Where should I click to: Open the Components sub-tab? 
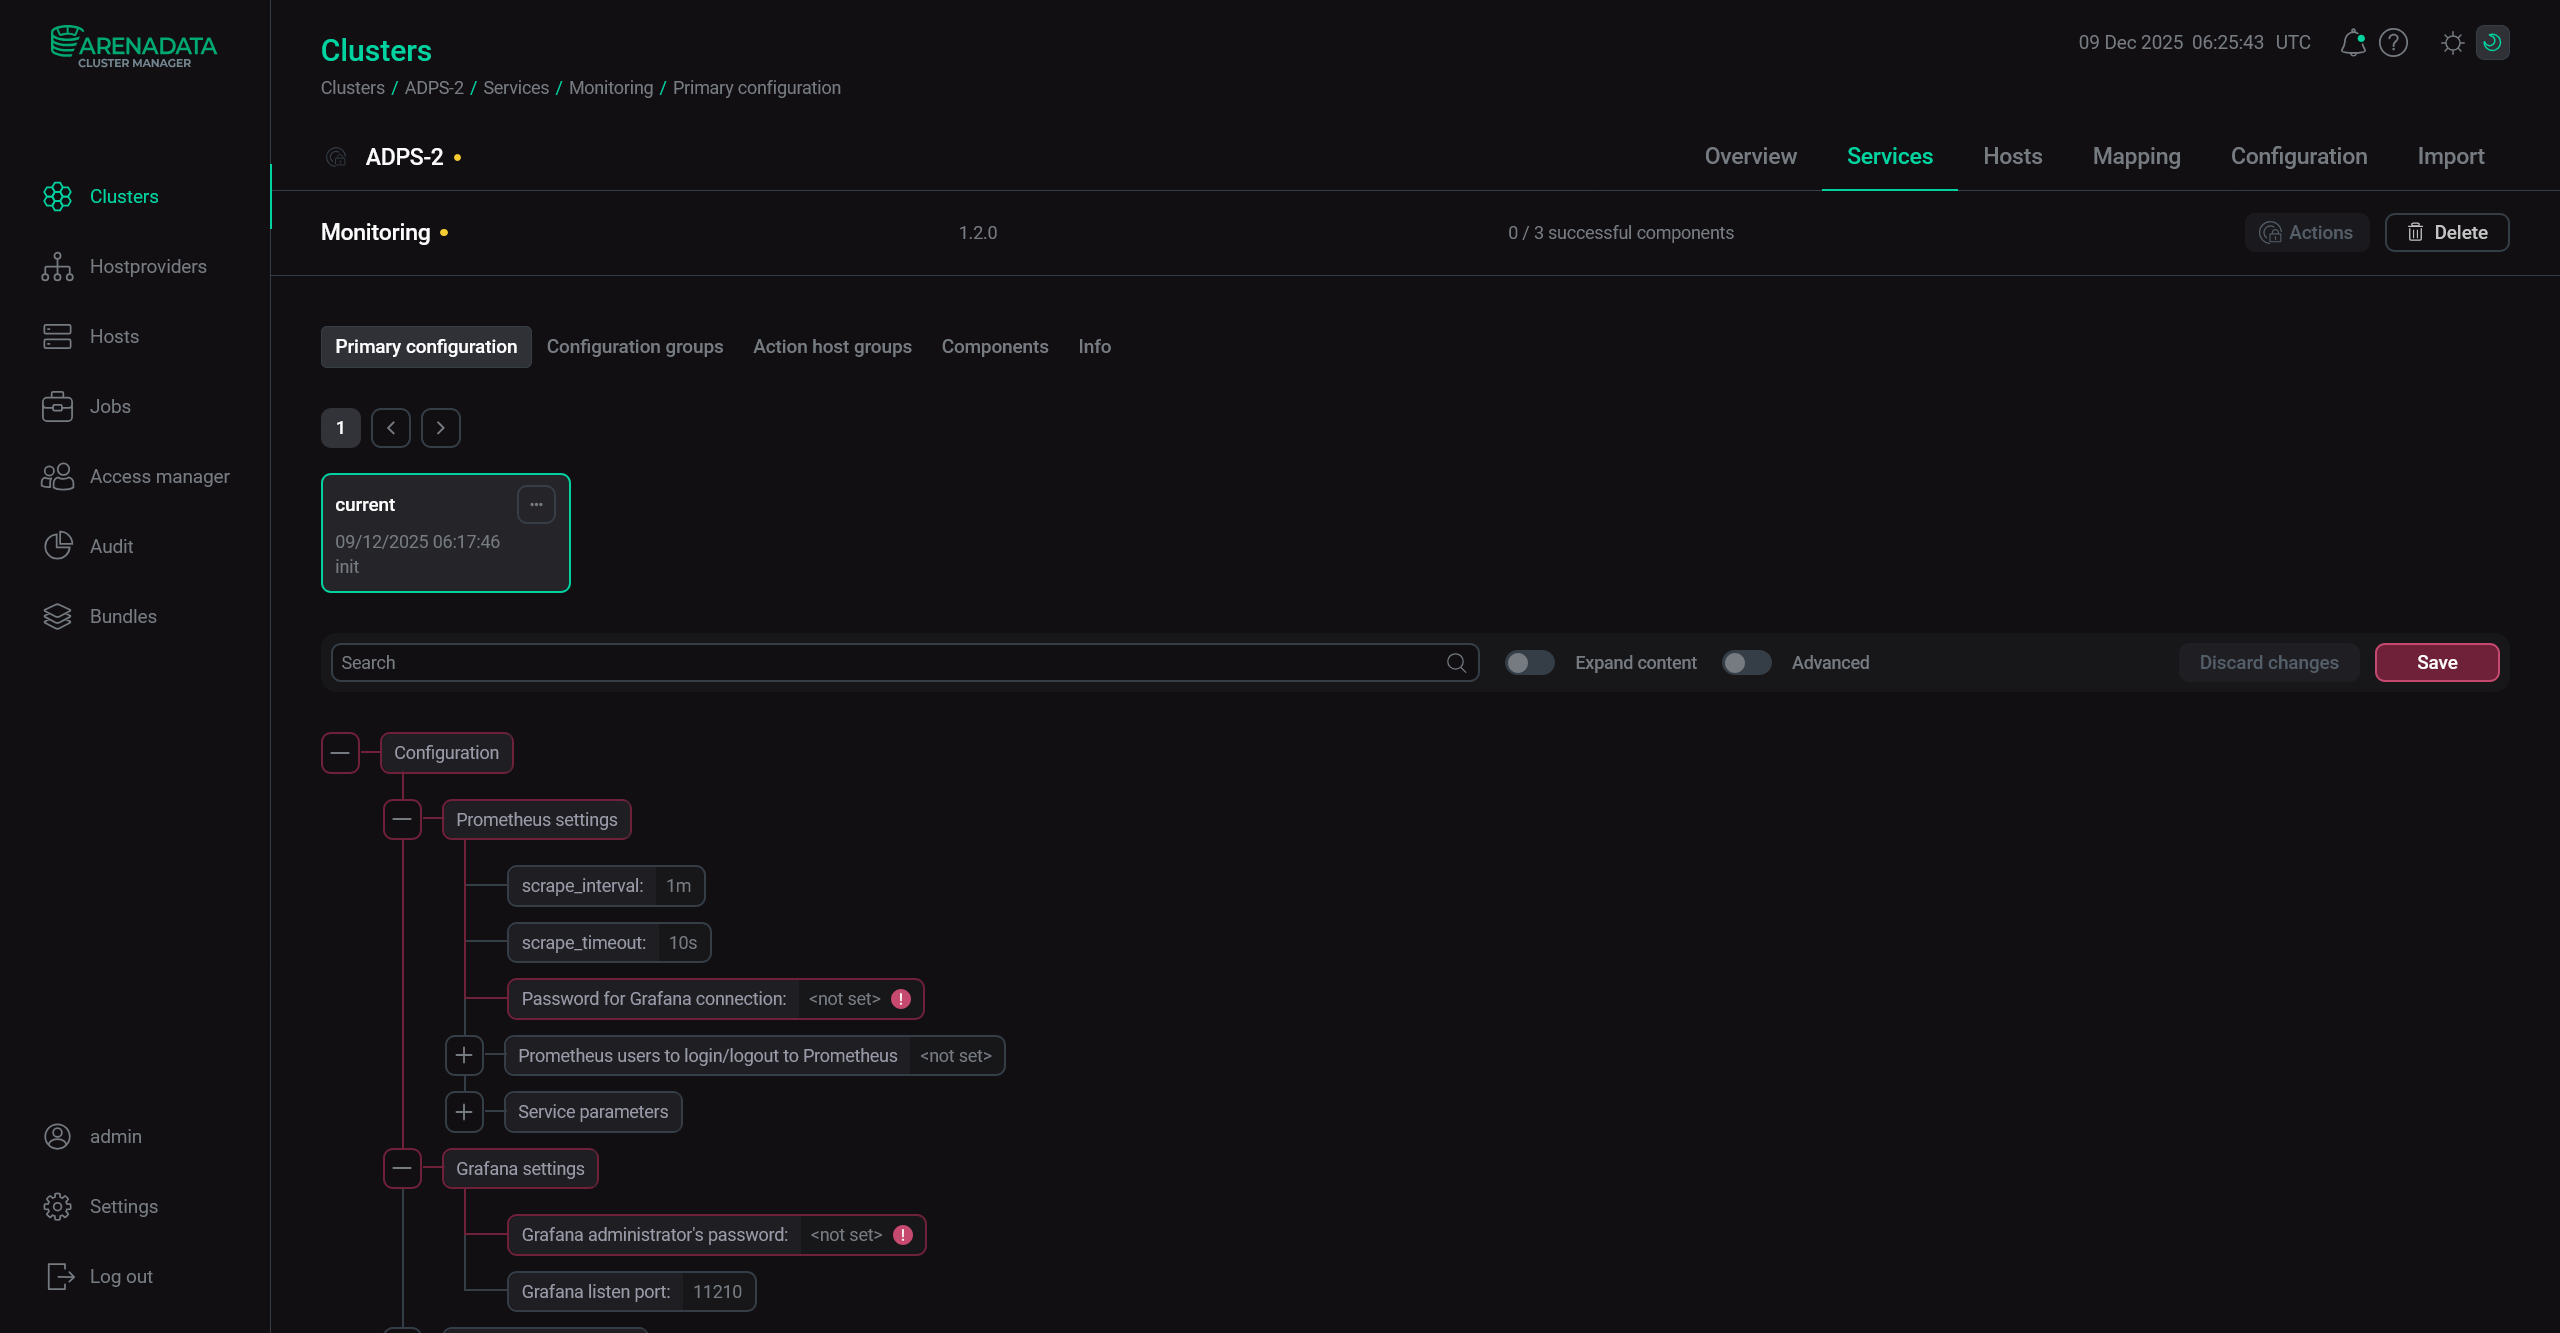(995, 346)
